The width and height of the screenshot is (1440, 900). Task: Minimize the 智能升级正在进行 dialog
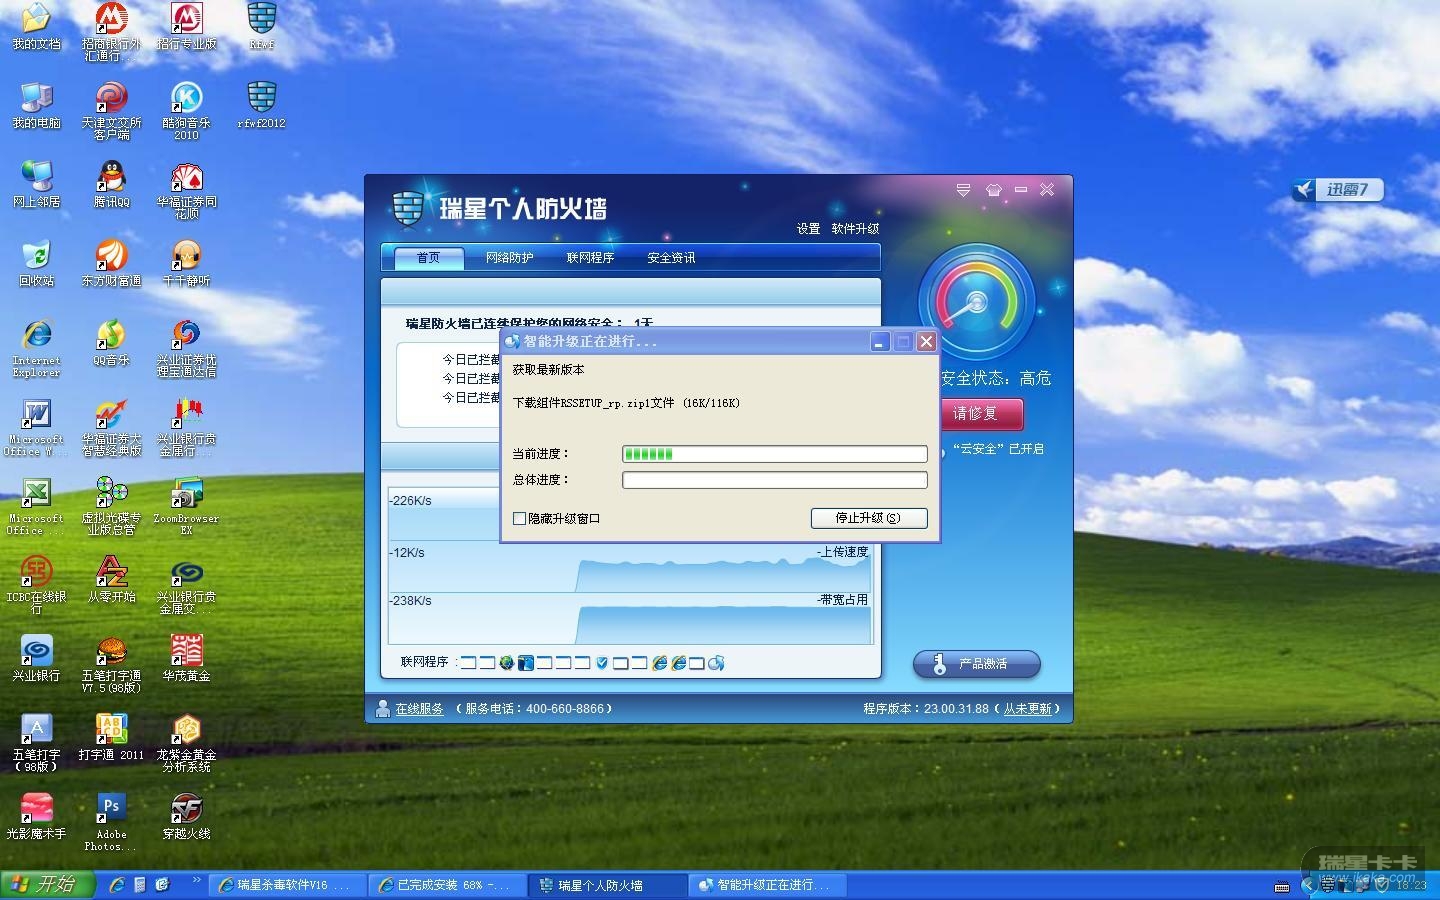[x=880, y=342]
